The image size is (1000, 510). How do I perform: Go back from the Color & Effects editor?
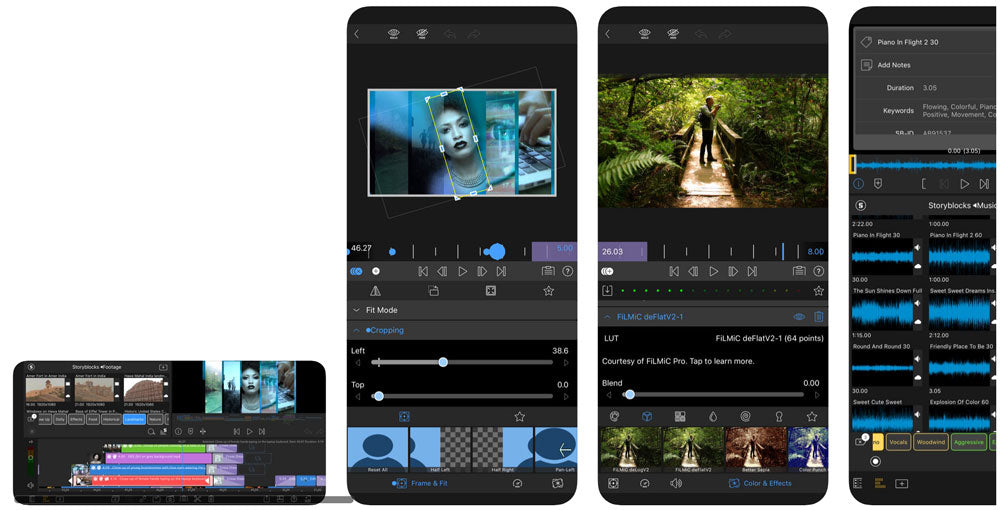click(x=607, y=34)
